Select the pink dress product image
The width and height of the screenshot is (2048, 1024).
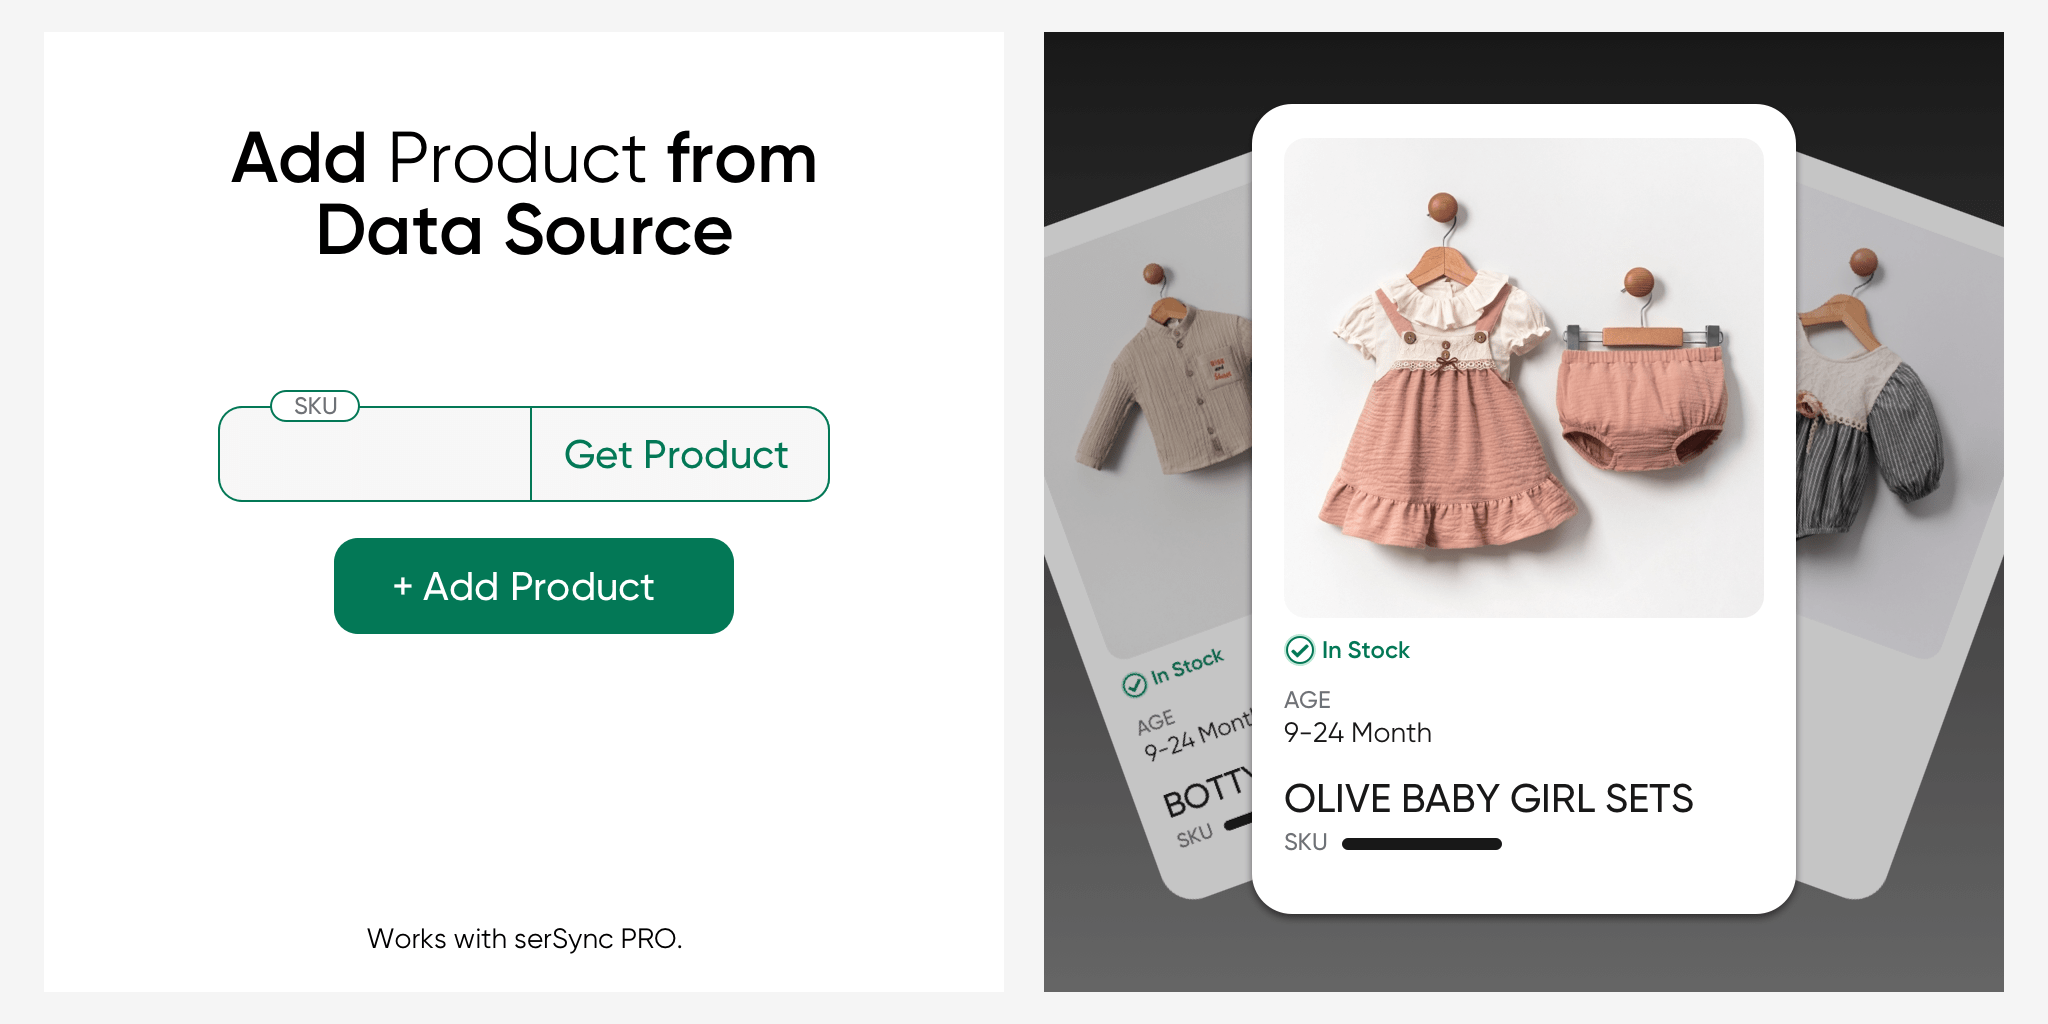(x=1524, y=378)
